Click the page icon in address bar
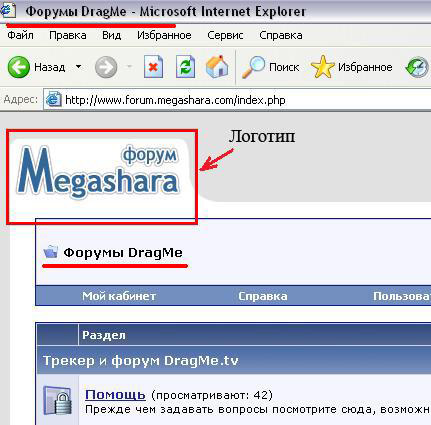 [53, 100]
